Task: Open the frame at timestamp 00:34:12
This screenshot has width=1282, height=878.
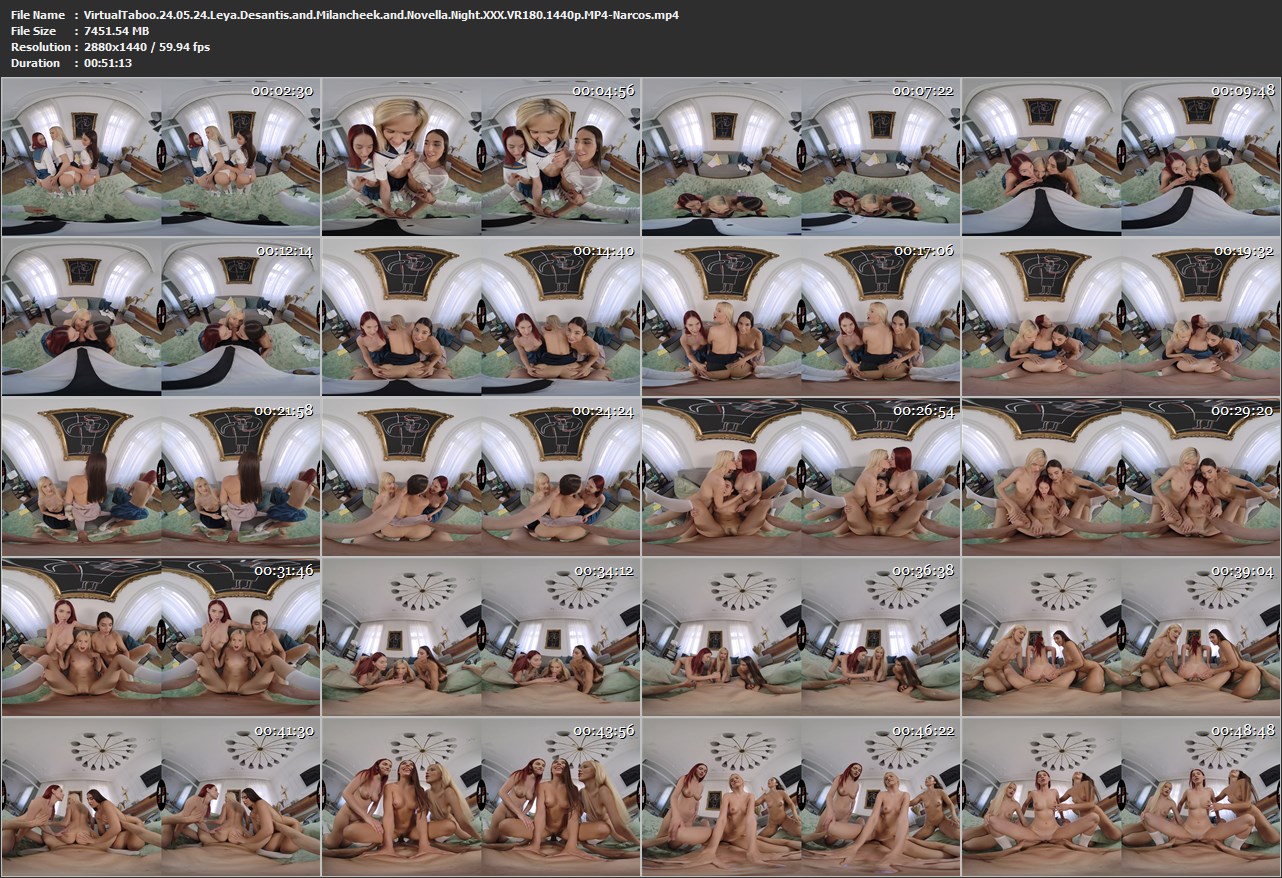Action: pyautogui.click(x=481, y=636)
